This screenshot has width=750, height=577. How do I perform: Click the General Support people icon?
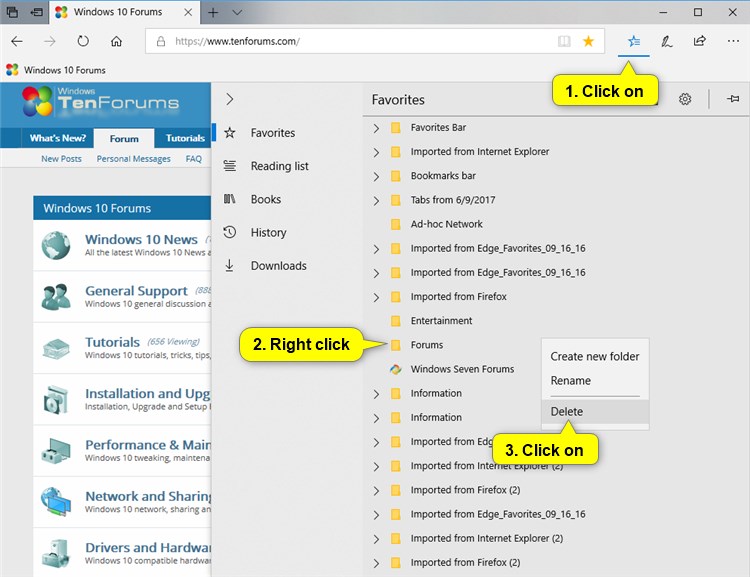point(56,297)
